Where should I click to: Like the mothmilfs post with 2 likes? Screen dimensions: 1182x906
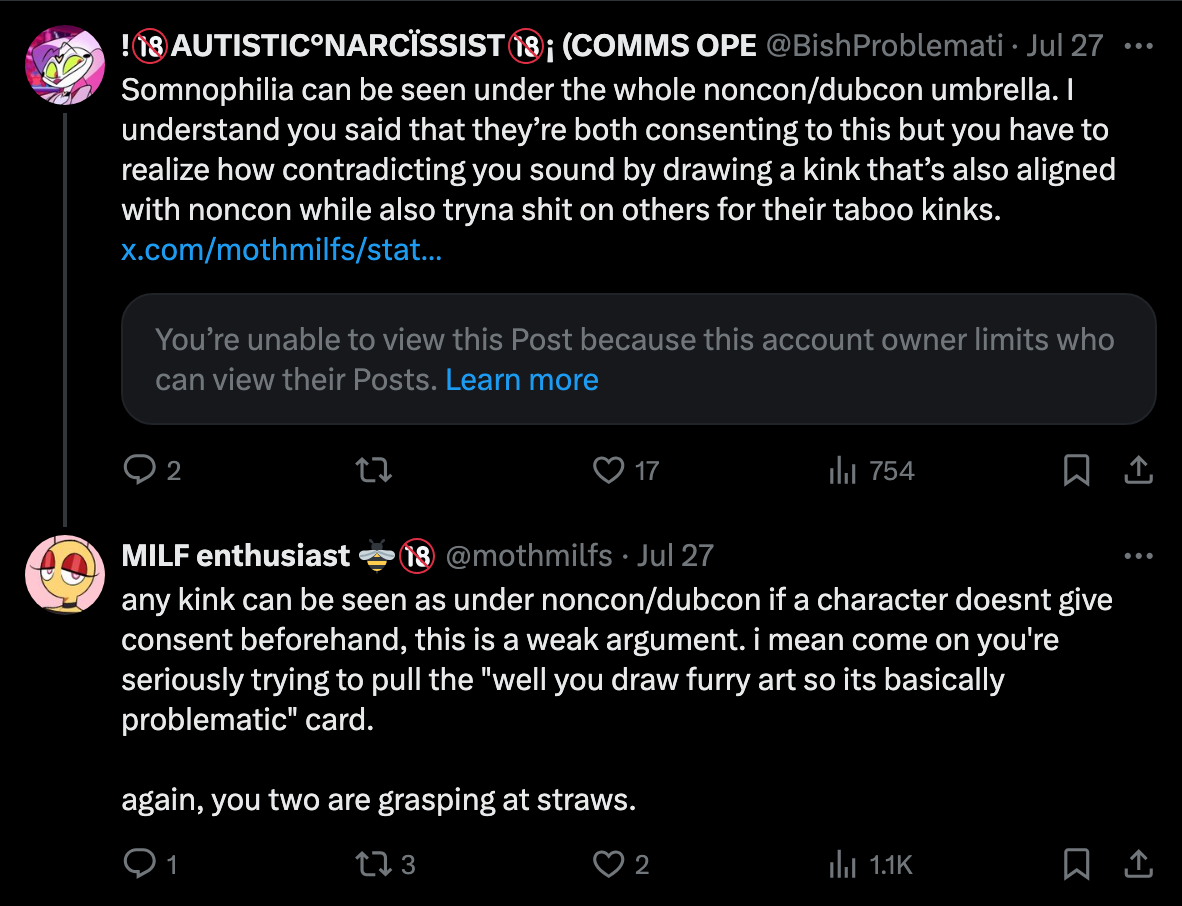tap(609, 864)
